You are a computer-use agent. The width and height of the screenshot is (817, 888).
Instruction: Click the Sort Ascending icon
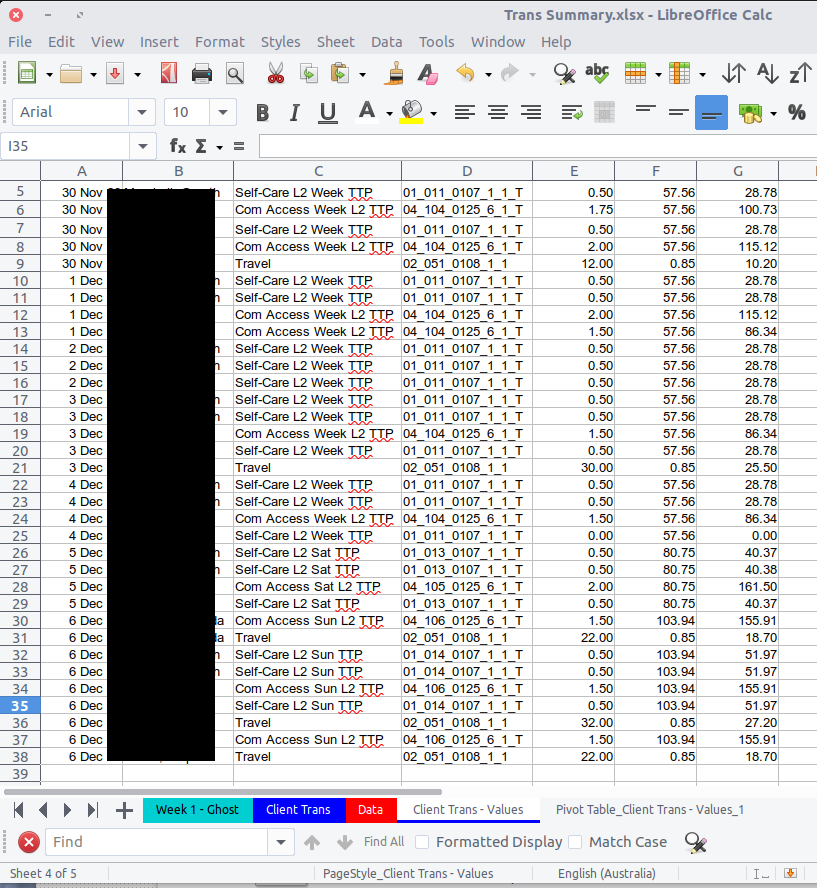[766, 73]
